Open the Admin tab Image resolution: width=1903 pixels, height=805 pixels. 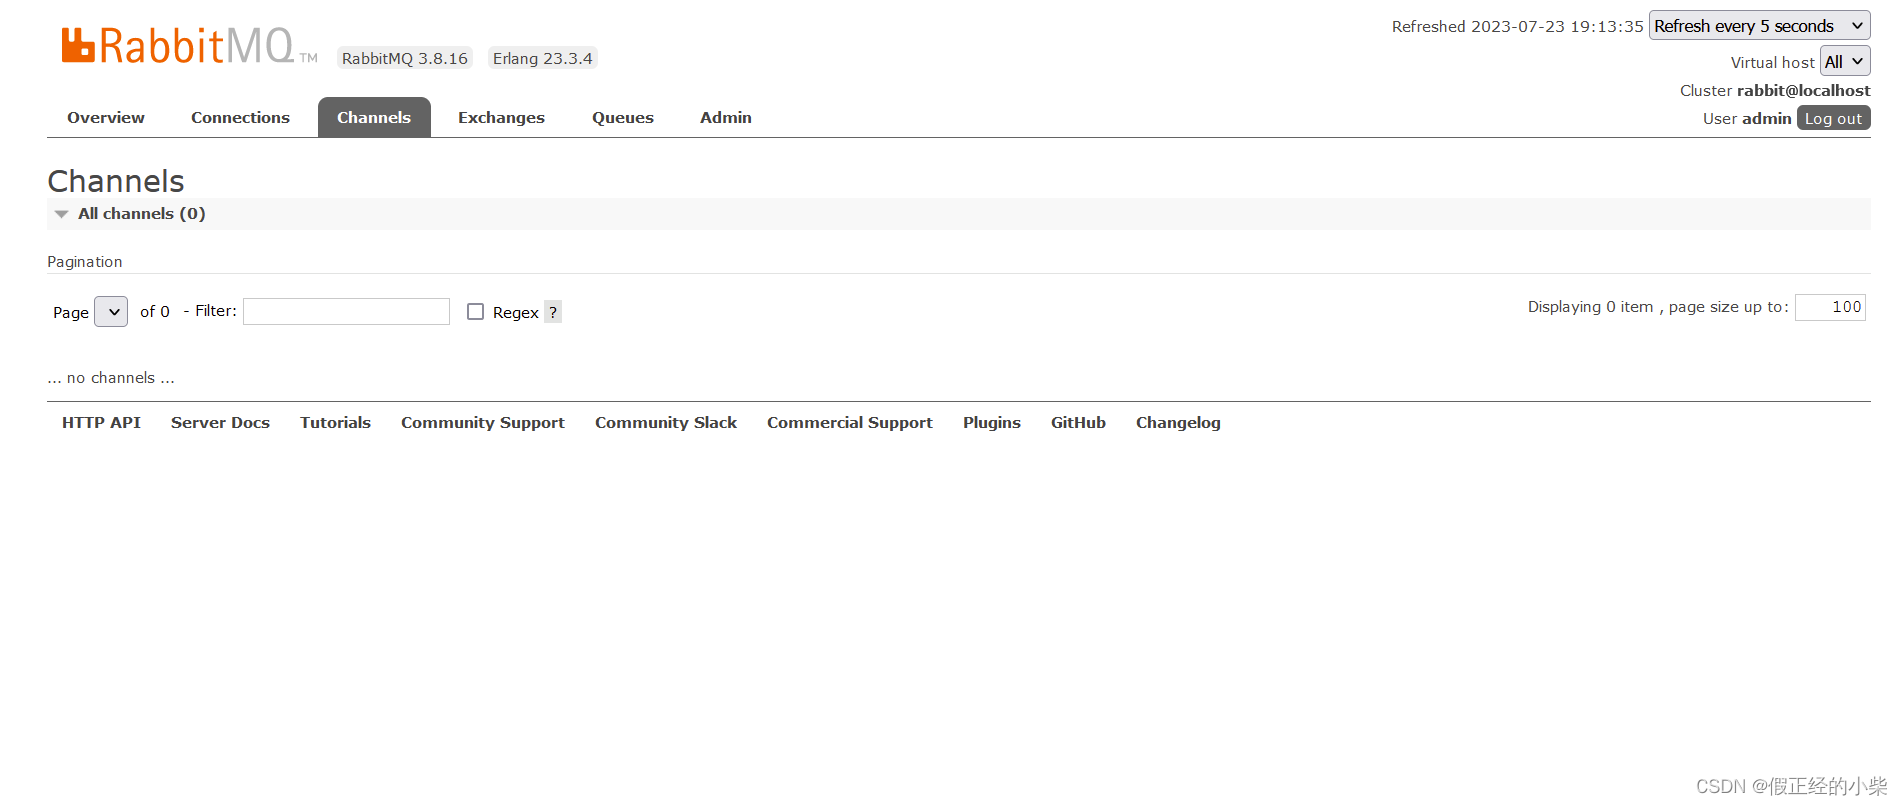point(726,117)
